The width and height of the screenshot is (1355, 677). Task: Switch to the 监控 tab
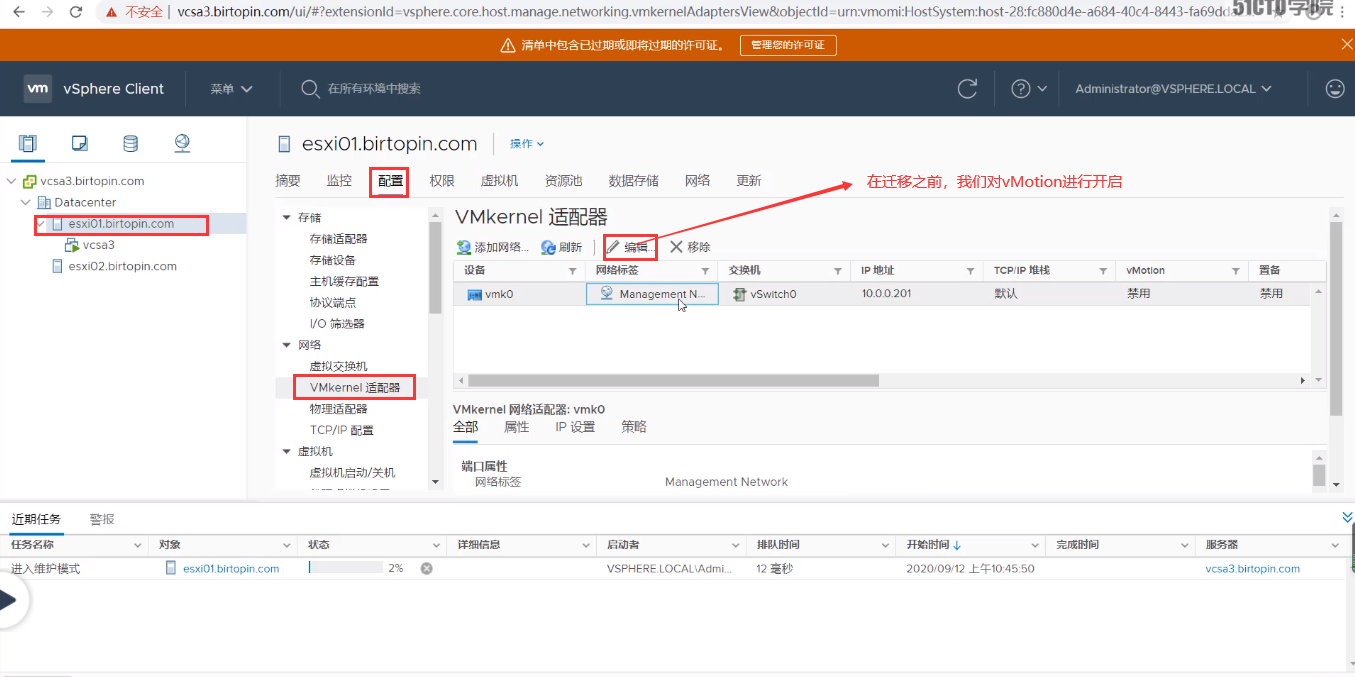click(339, 181)
